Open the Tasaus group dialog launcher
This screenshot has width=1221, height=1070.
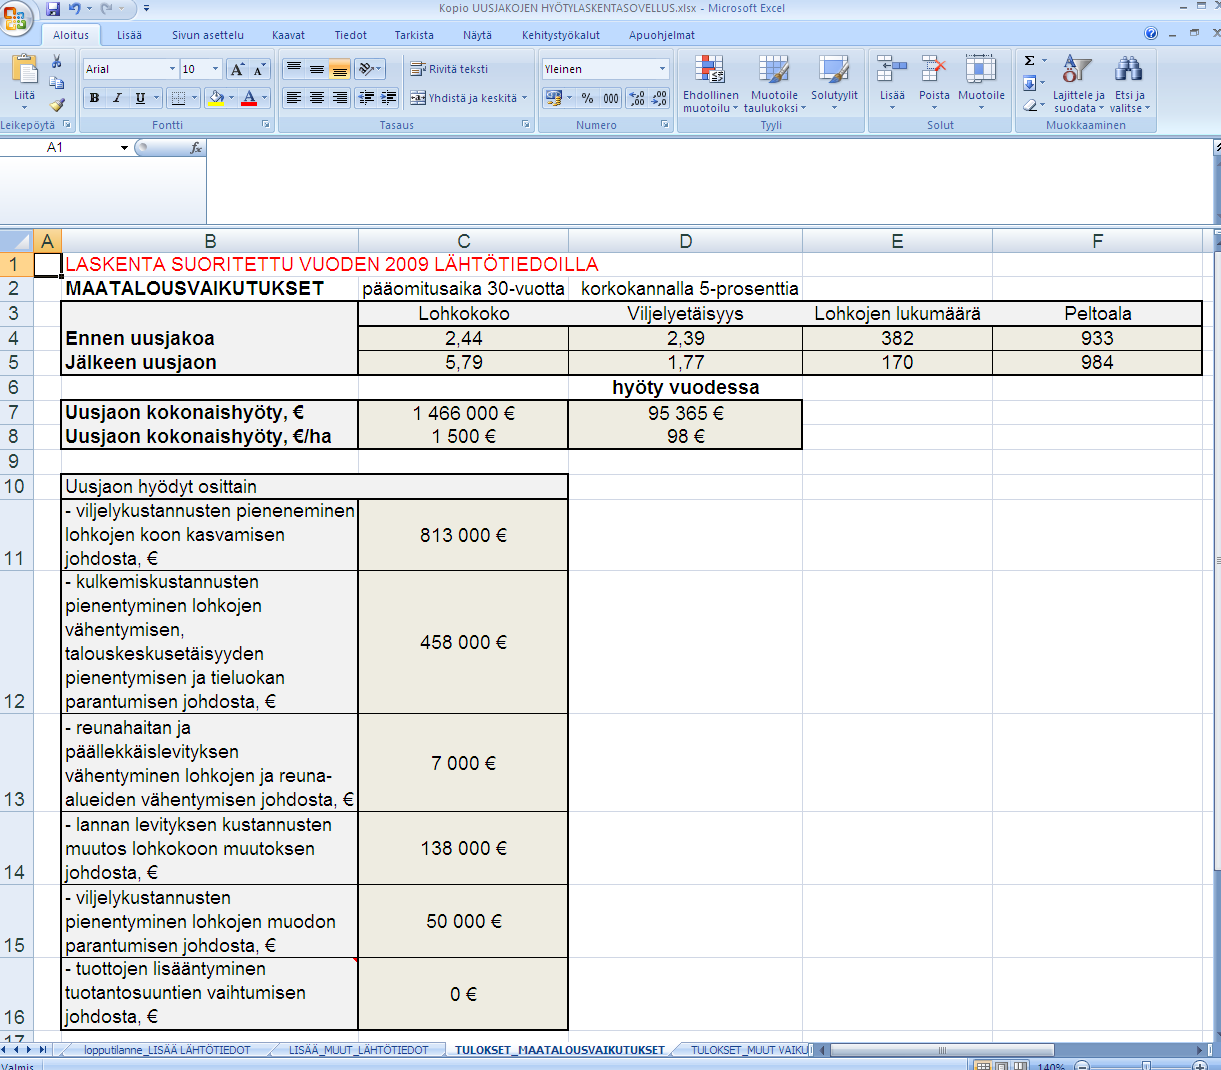click(x=526, y=125)
